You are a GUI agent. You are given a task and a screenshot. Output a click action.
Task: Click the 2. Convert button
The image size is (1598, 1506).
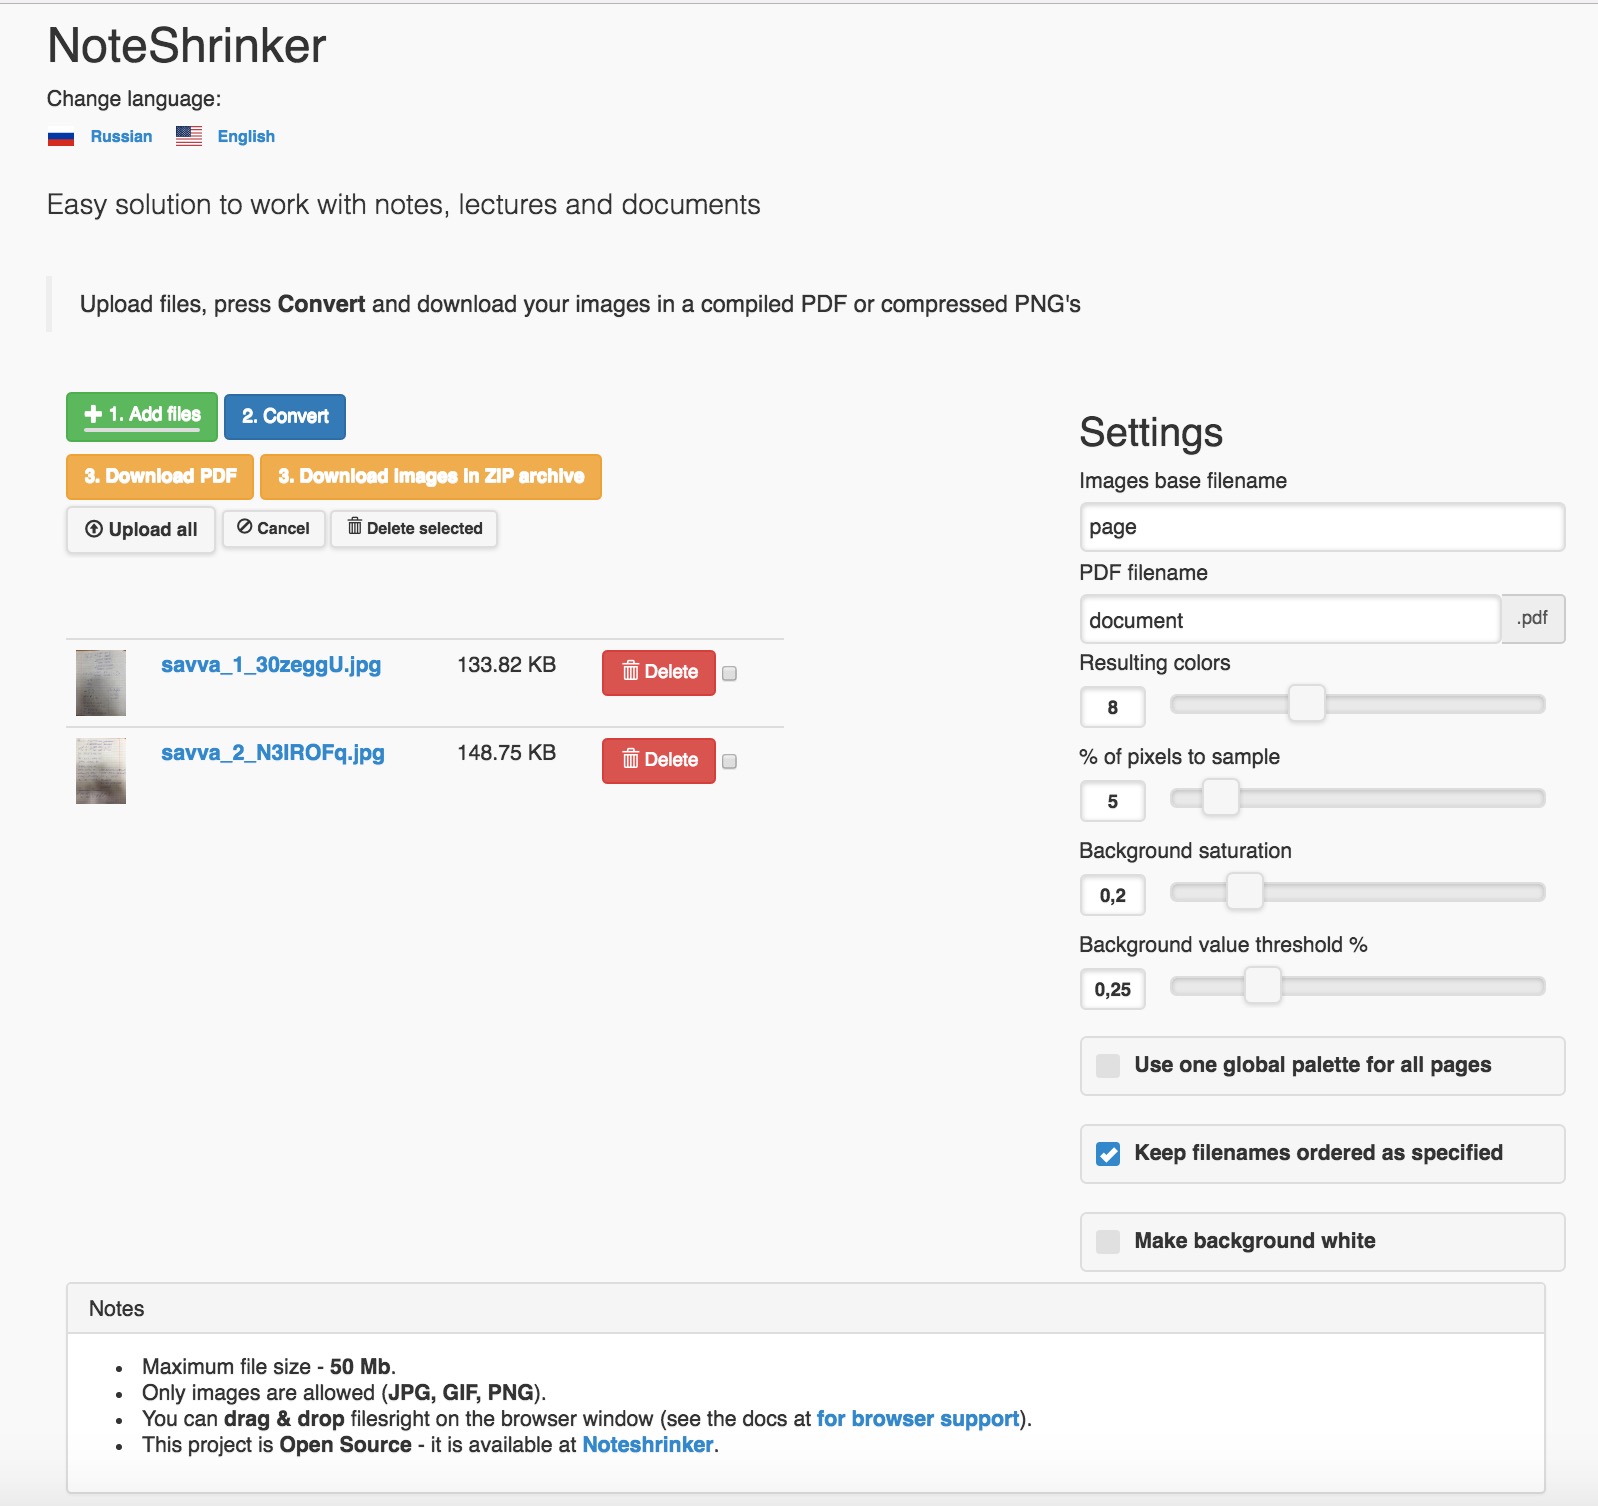pyautogui.click(x=285, y=417)
